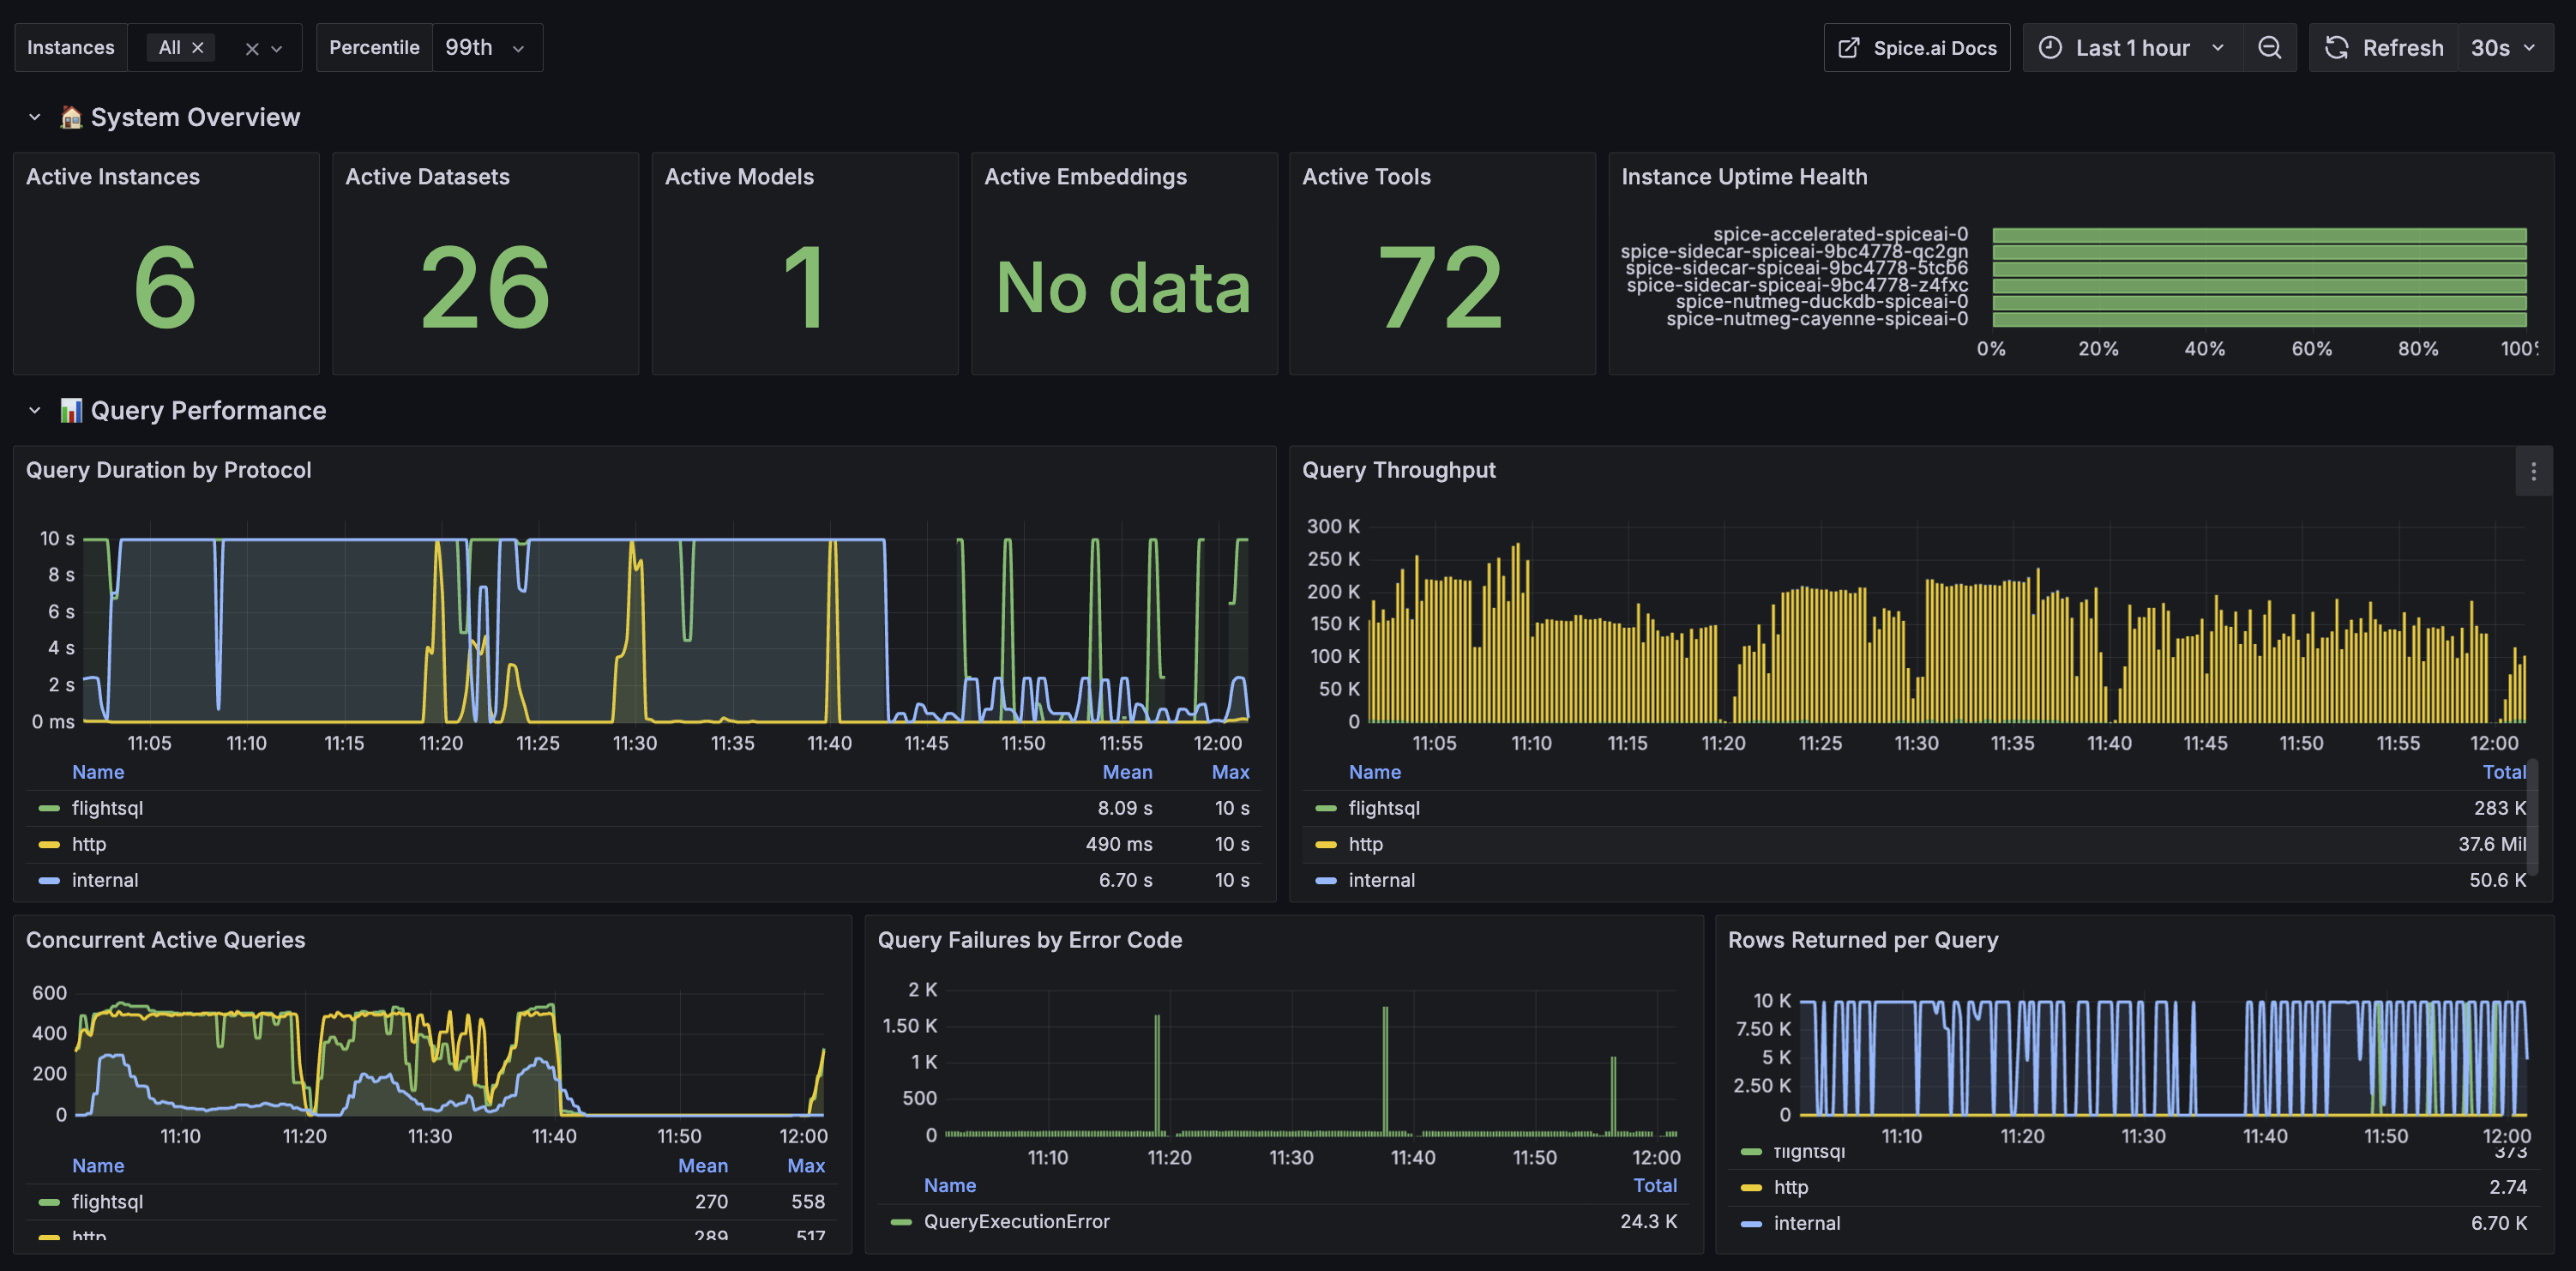Open Query Throughput panel three-dot menu
Viewport: 2576px width, 1271px height.
pyautogui.click(x=2532, y=471)
